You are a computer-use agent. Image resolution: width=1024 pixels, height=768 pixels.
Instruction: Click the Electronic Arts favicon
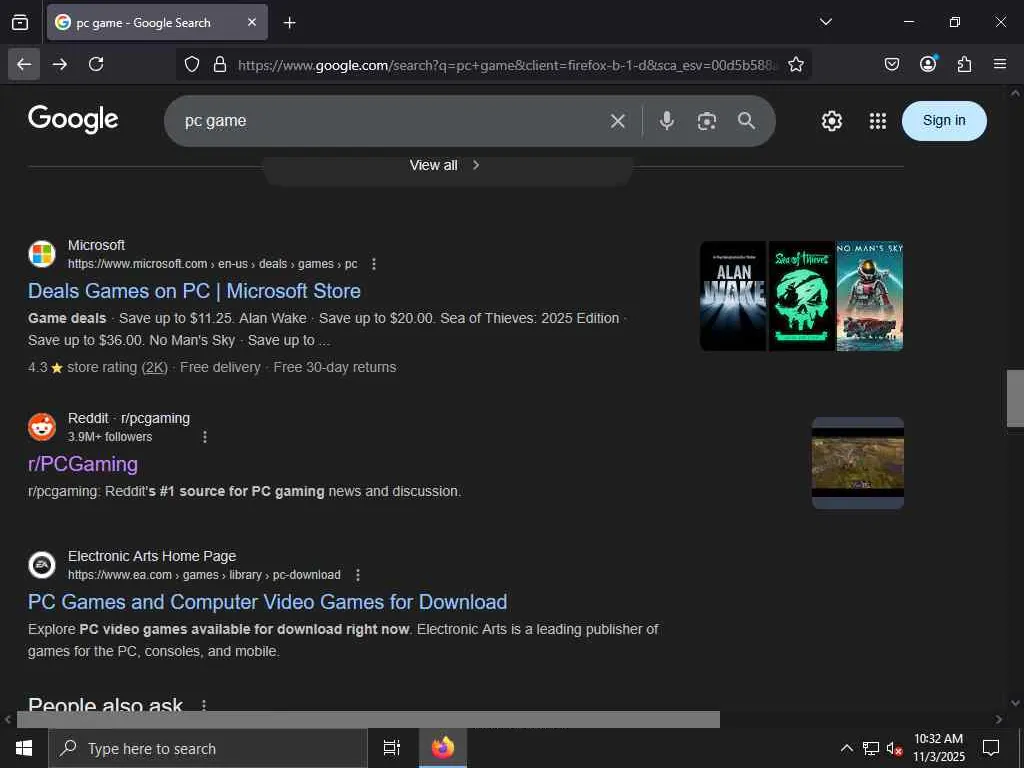42,565
